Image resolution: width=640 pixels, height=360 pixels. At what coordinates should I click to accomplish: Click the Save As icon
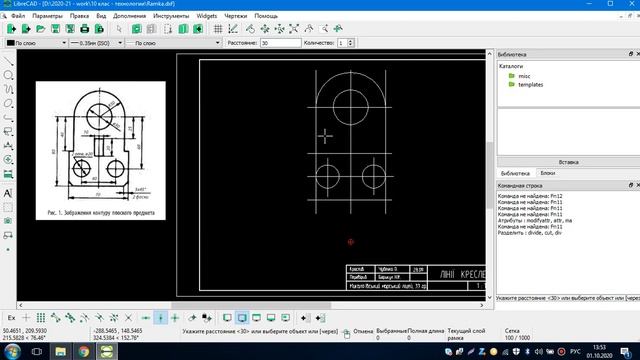pyautogui.click(x=70, y=29)
